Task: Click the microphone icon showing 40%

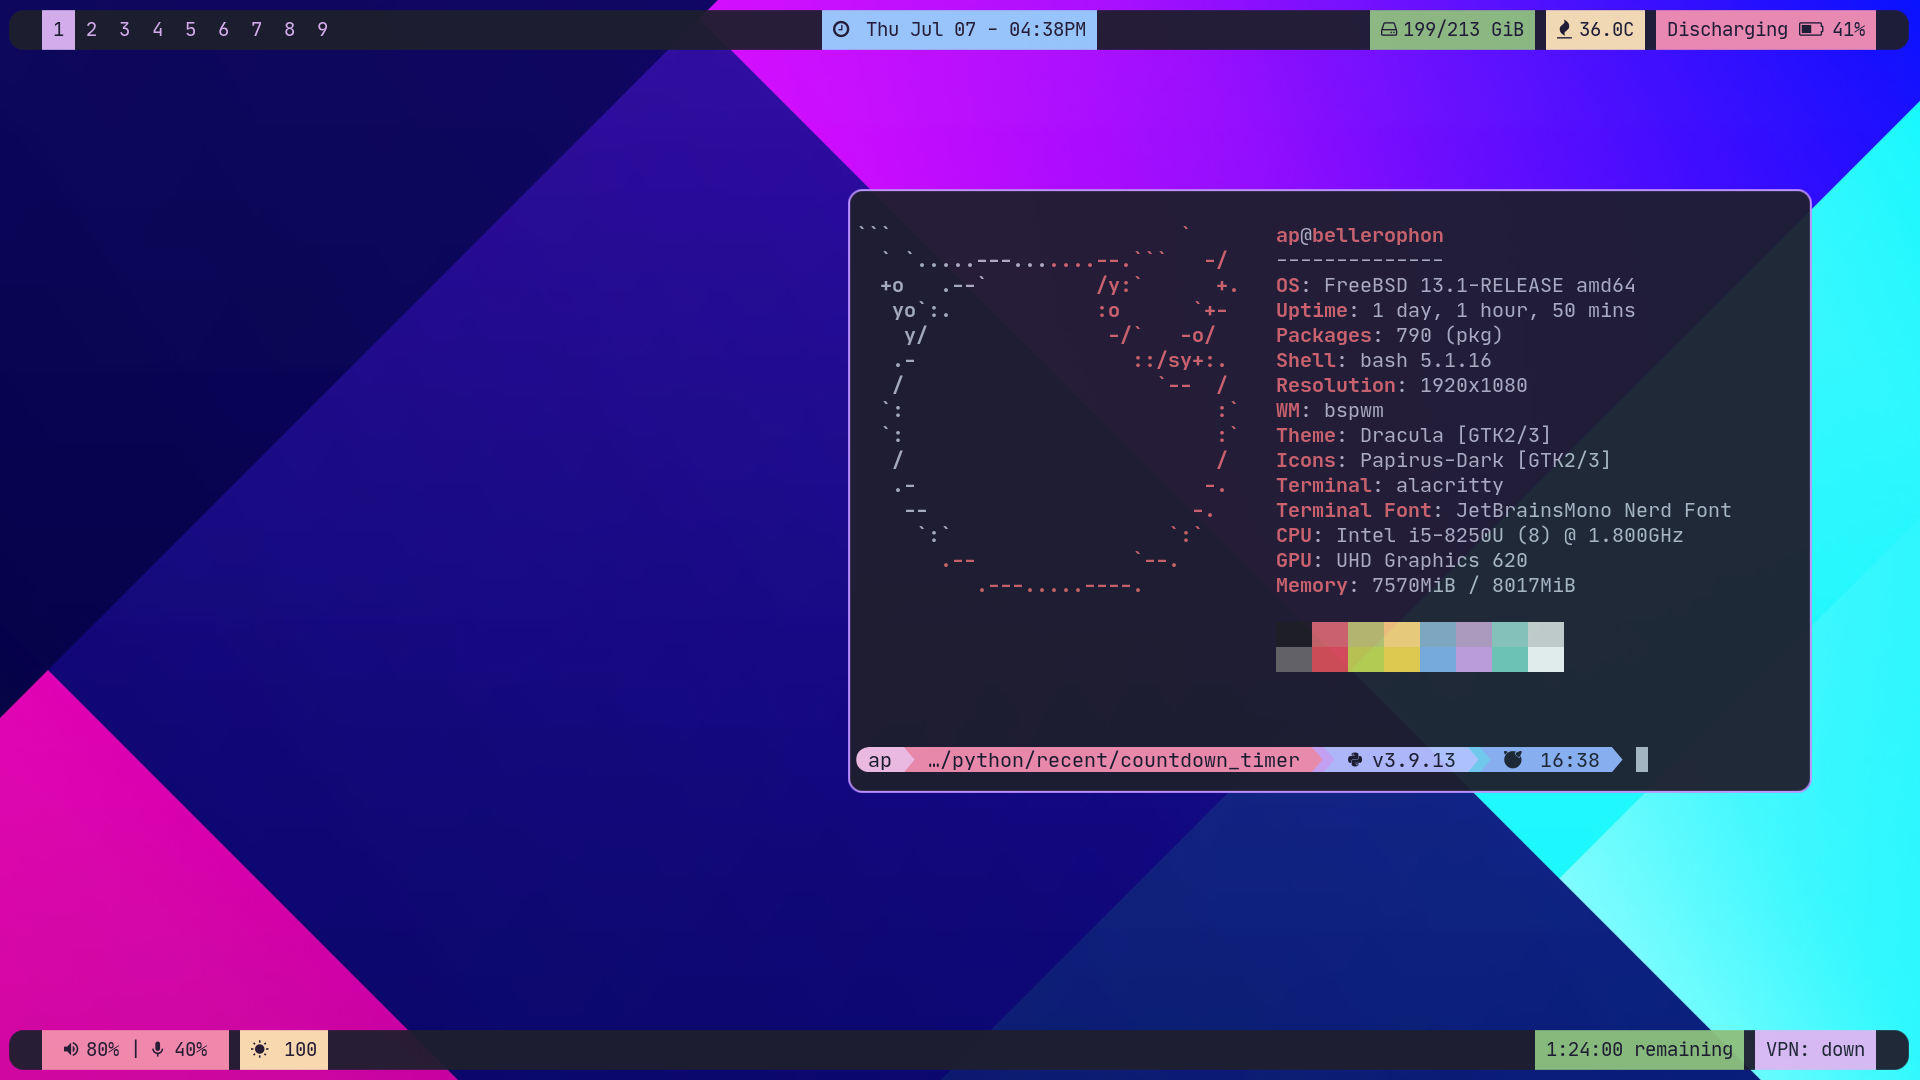Action: click(x=158, y=1050)
